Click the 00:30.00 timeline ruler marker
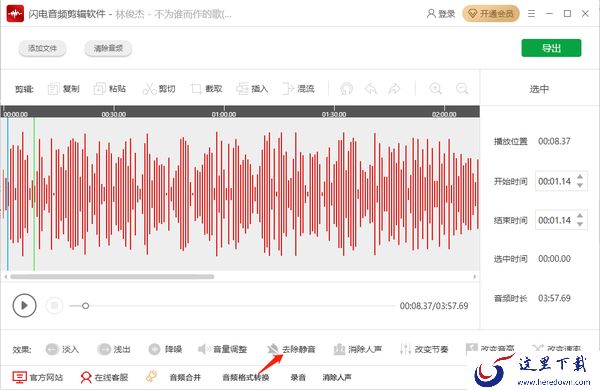Image resolution: width=600 pixels, height=390 pixels. (114, 114)
